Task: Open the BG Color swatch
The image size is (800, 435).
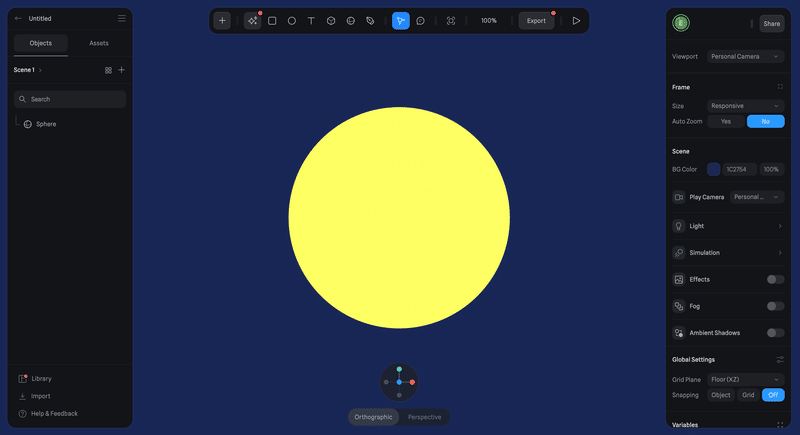Action: point(713,169)
